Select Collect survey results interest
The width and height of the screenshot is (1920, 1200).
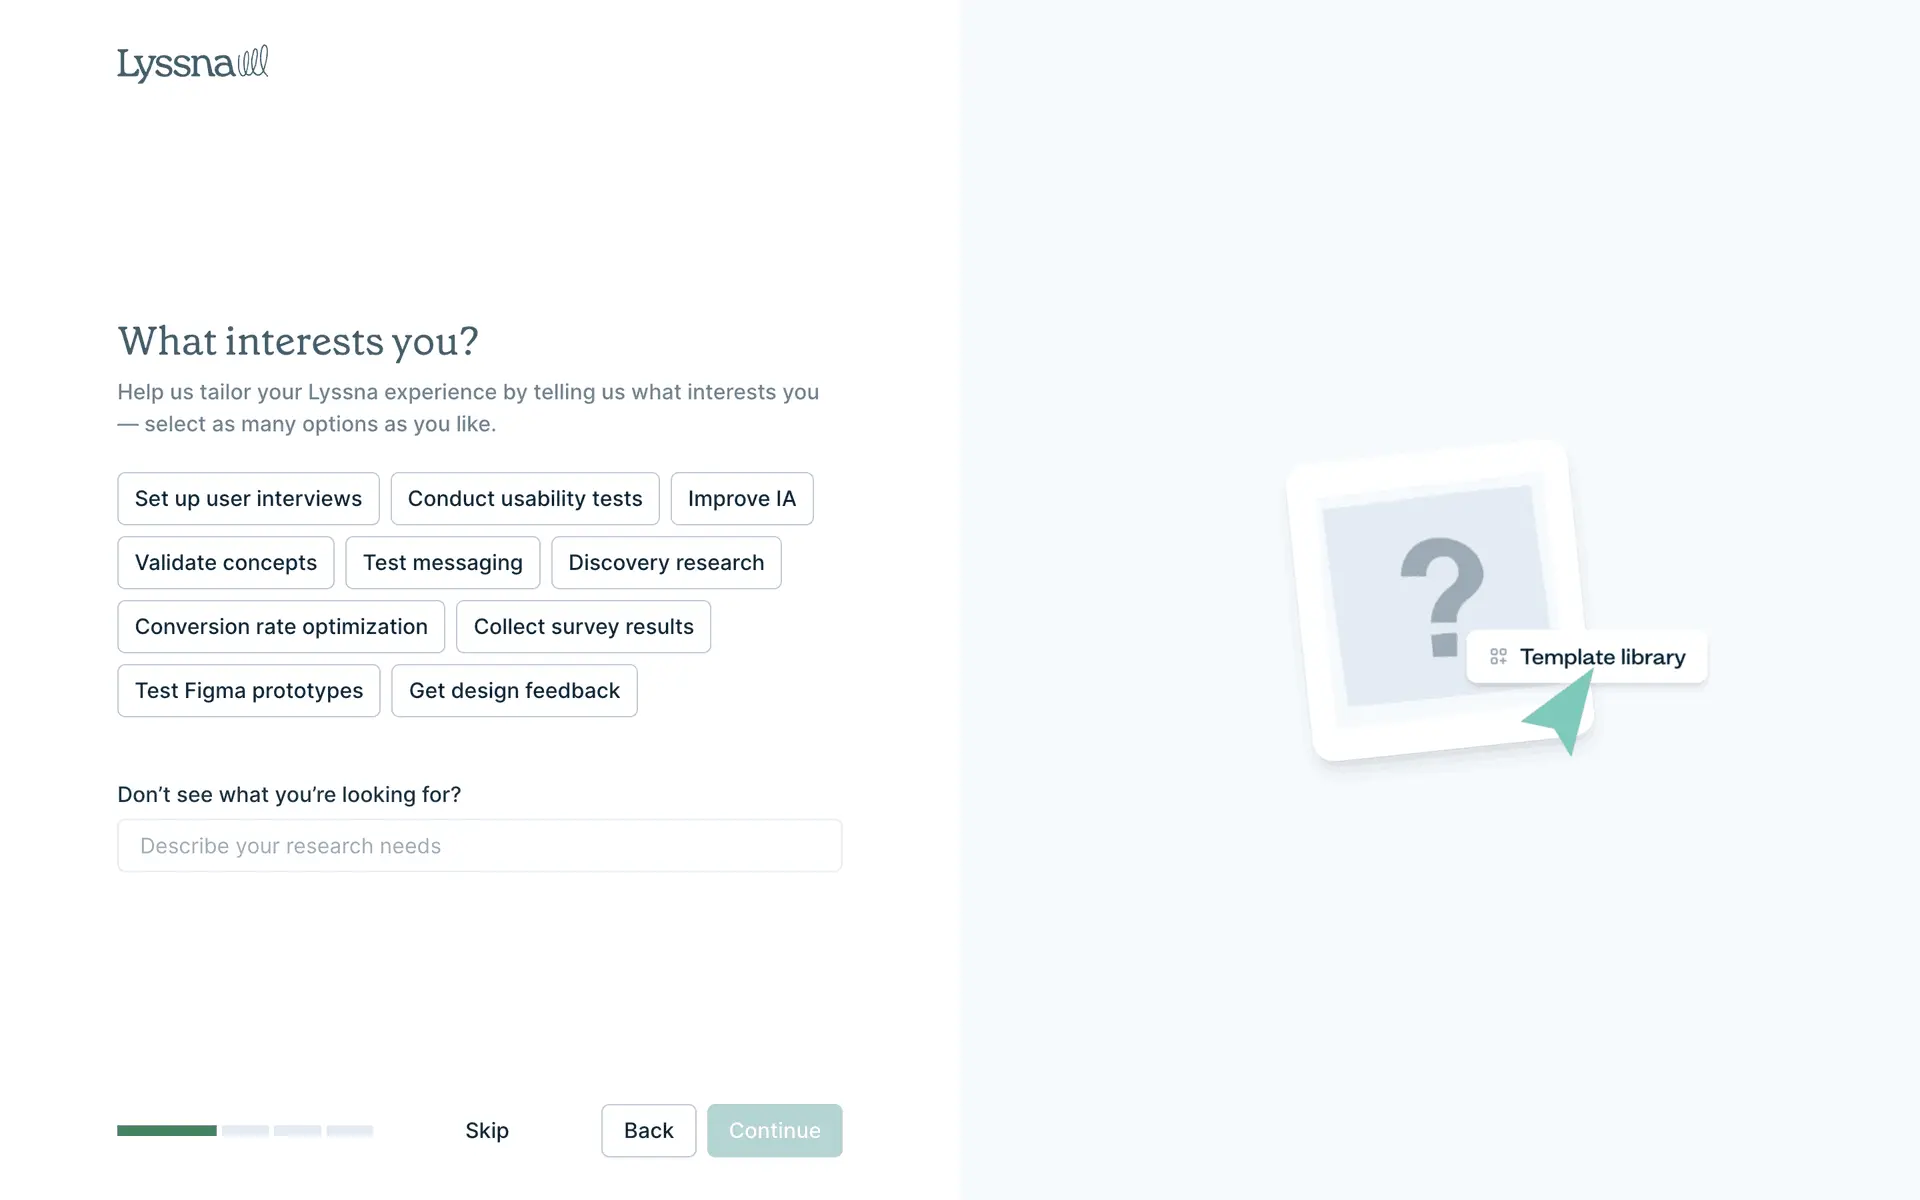point(583,627)
